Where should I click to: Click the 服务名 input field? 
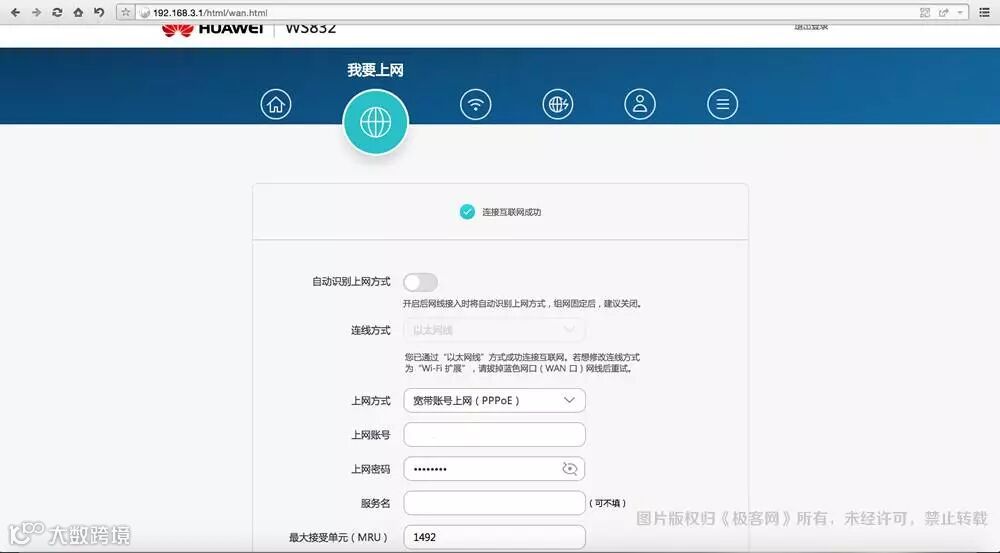[x=494, y=503]
